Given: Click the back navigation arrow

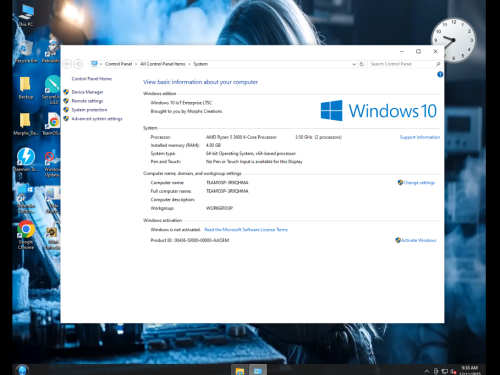Looking at the screenshot, I should coord(67,64).
